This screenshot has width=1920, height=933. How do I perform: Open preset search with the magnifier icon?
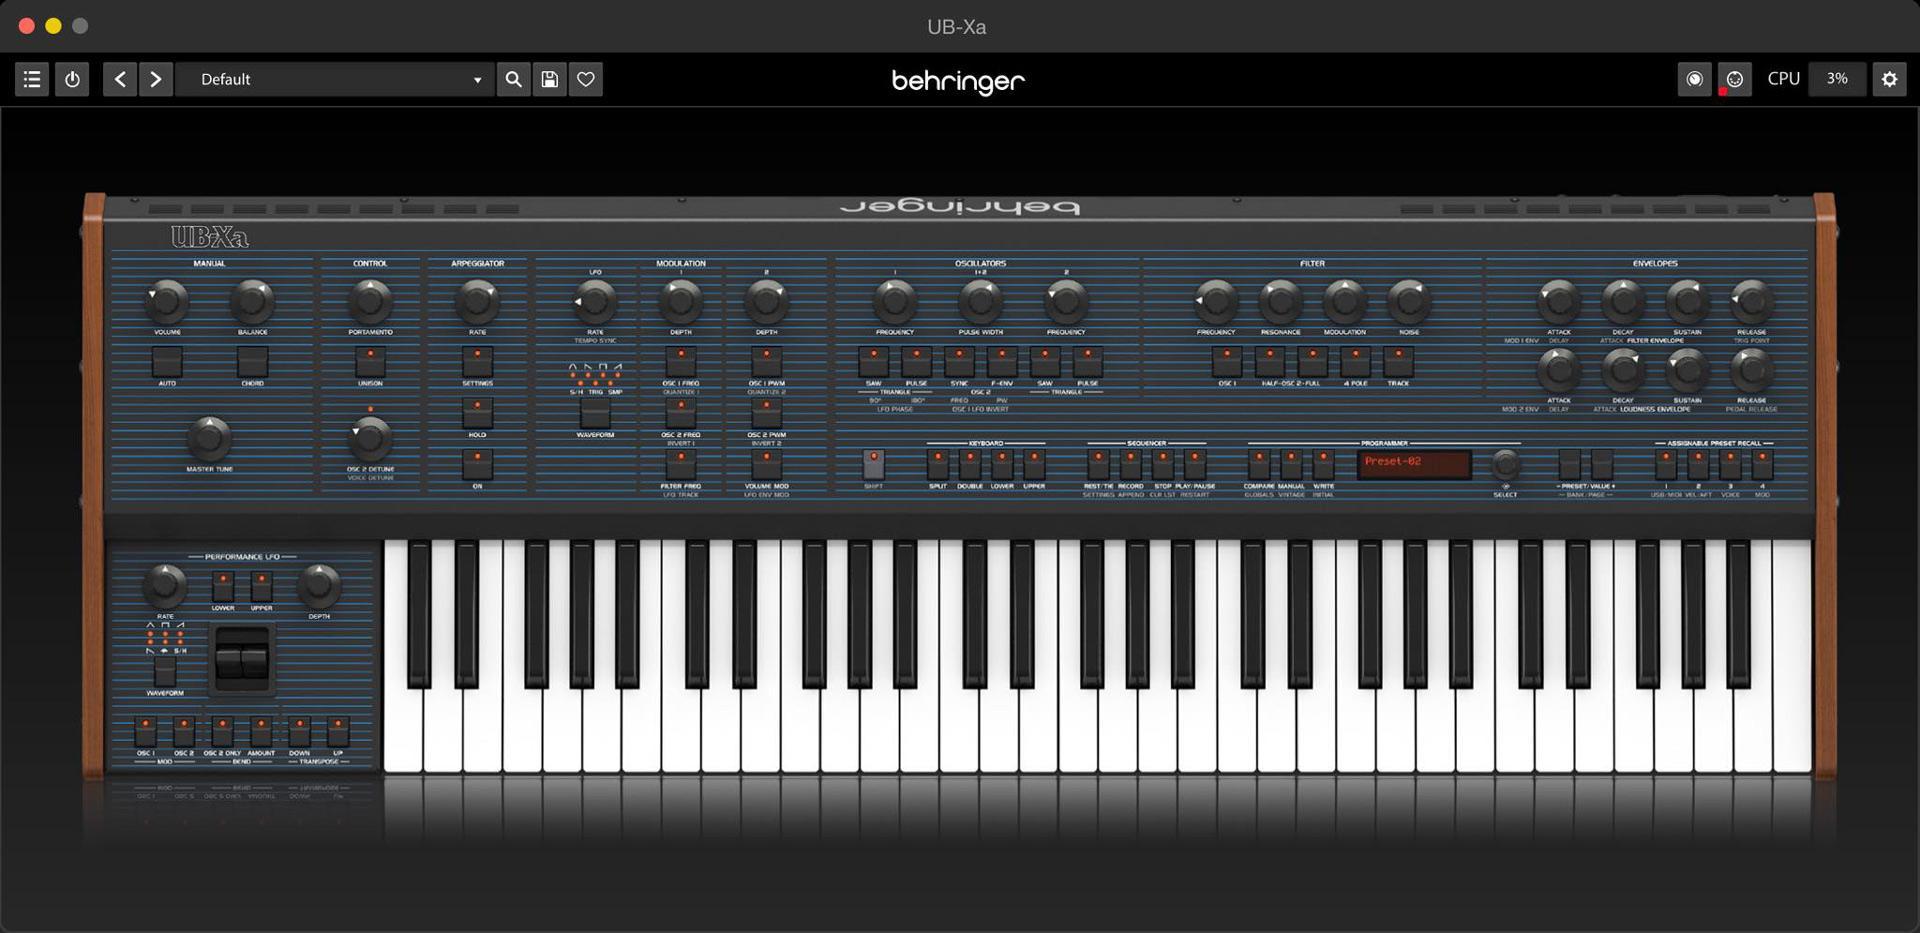pos(513,79)
